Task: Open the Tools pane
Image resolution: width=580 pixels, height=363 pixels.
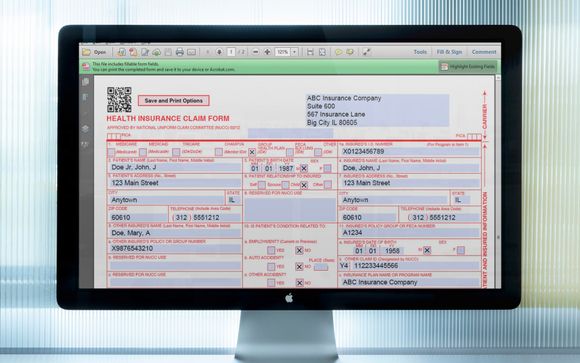Action: pyautogui.click(x=420, y=52)
